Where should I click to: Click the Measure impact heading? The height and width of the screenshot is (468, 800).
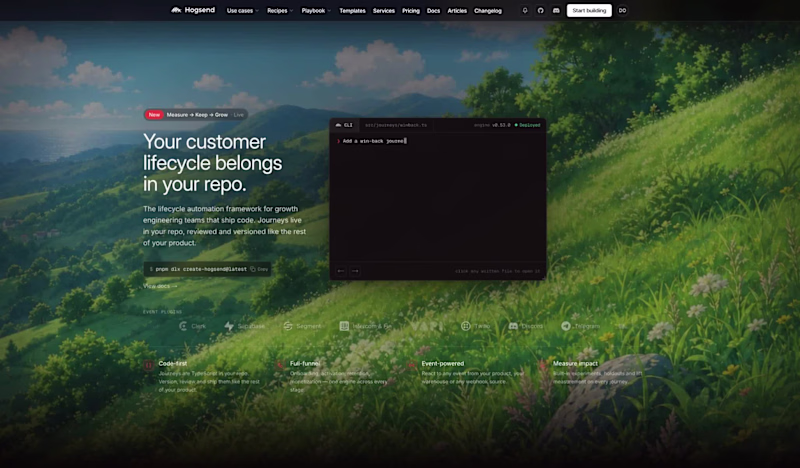pos(575,363)
